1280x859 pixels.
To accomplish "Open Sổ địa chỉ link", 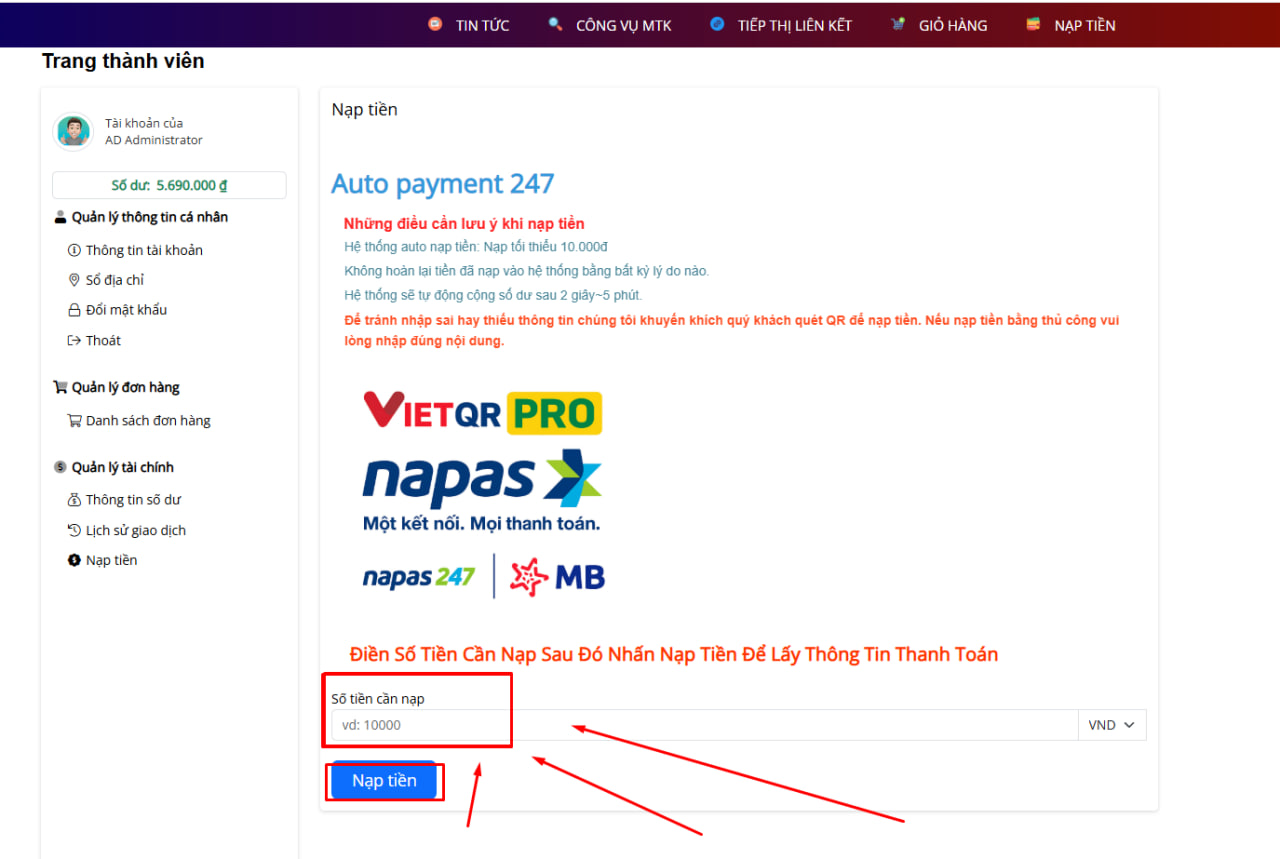I will (115, 280).
